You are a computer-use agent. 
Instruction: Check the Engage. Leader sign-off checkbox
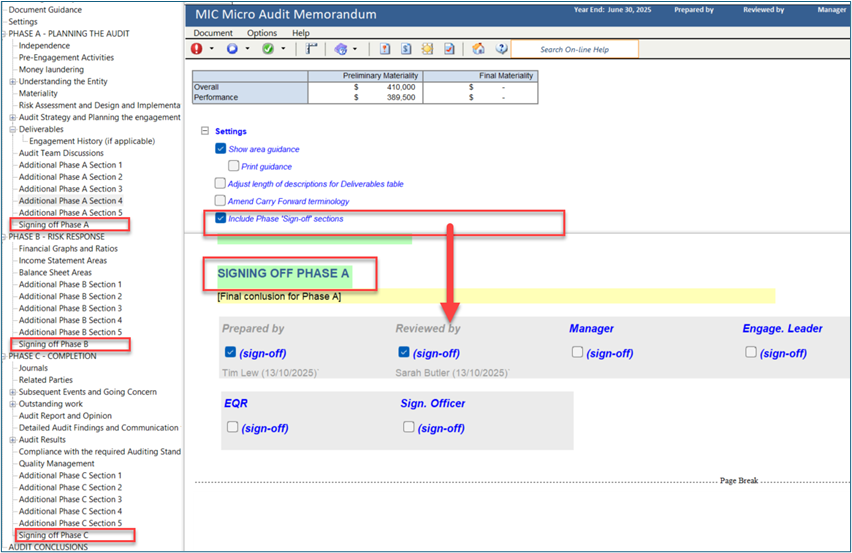pos(751,352)
